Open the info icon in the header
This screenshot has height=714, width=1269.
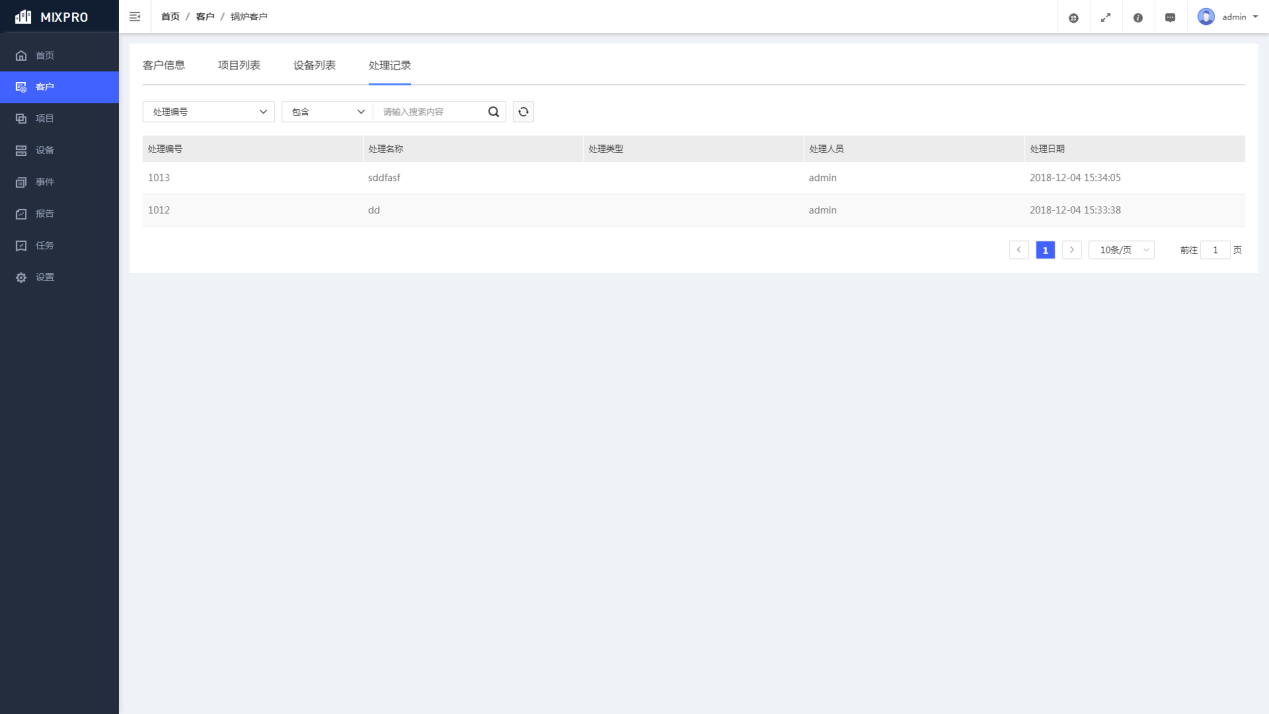coord(1138,17)
